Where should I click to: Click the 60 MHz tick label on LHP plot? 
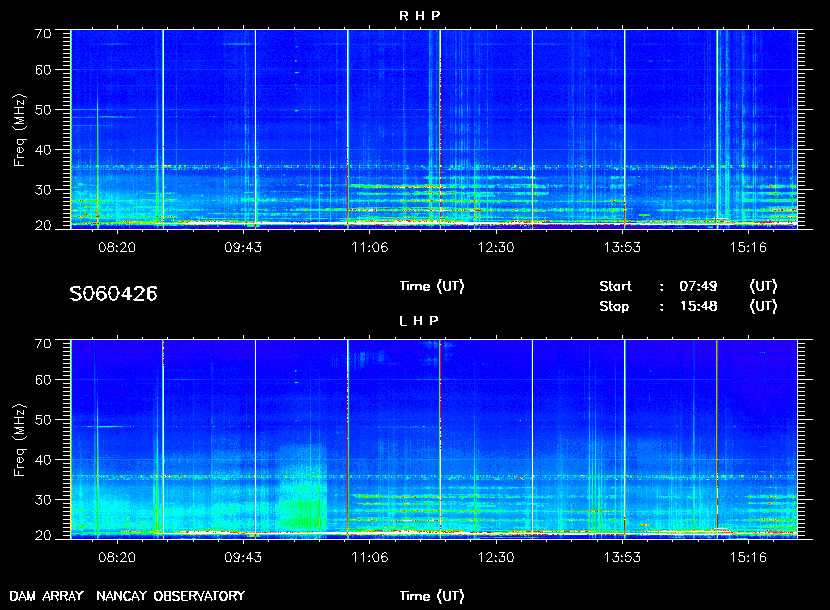point(43,380)
